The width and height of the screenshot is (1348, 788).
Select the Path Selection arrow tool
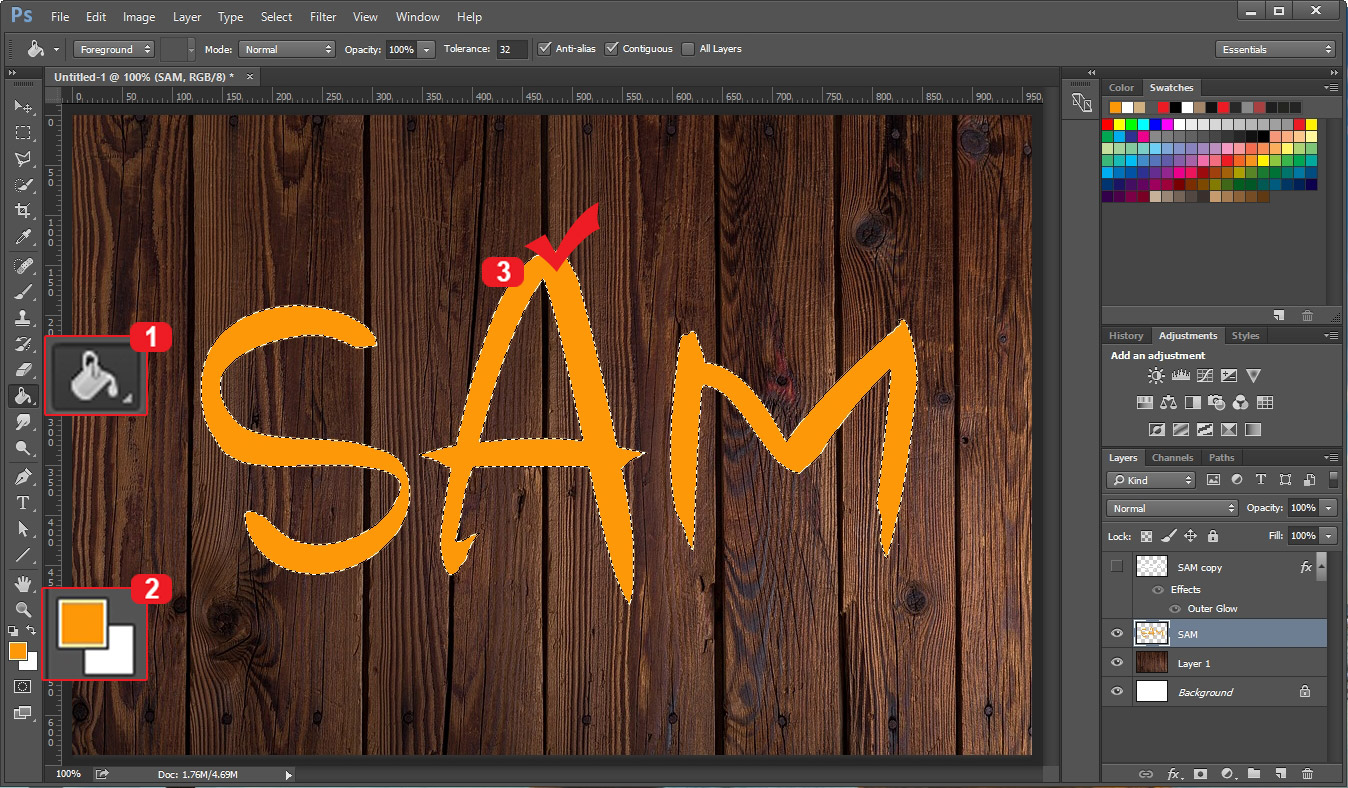click(x=23, y=529)
